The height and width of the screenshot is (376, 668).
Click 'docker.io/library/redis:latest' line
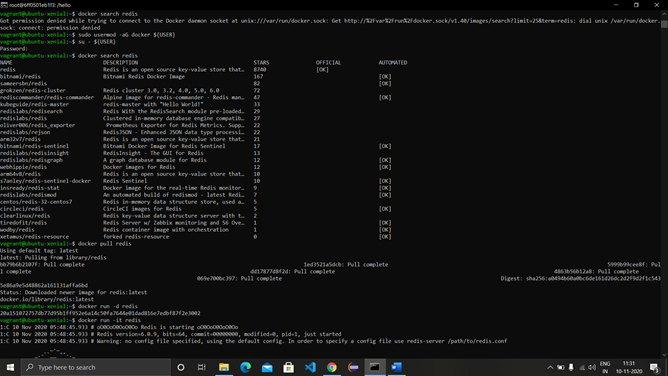47,299
